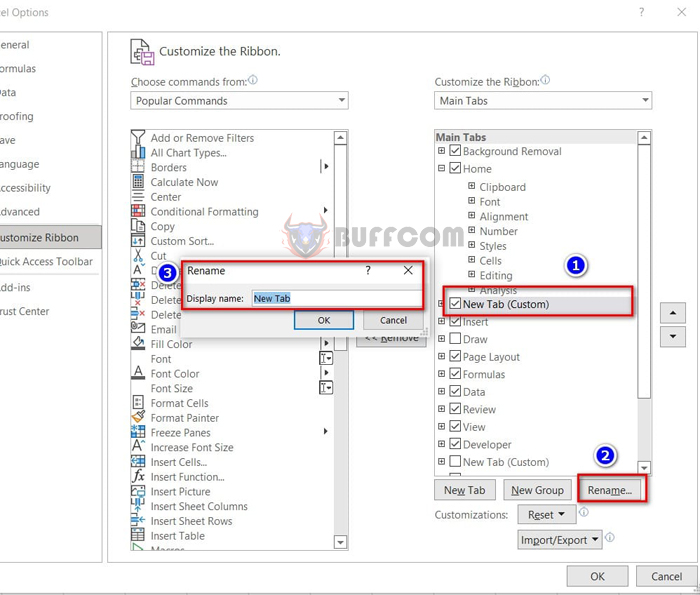
Task: Uncheck the Review tab checkbox
Action: pyautogui.click(x=455, y=408)
